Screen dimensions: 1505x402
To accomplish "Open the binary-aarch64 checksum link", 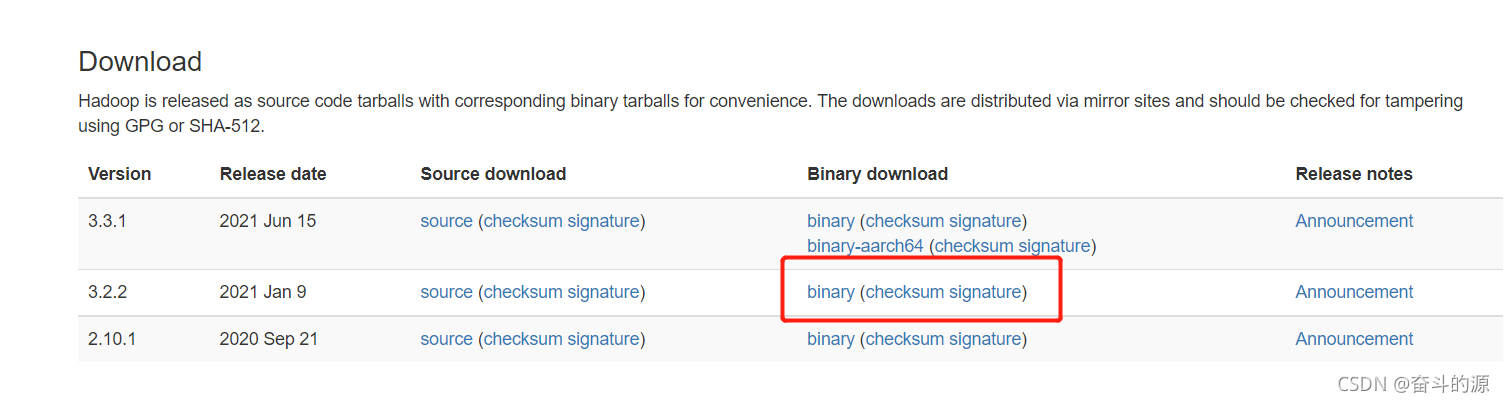I will point(973,246).
